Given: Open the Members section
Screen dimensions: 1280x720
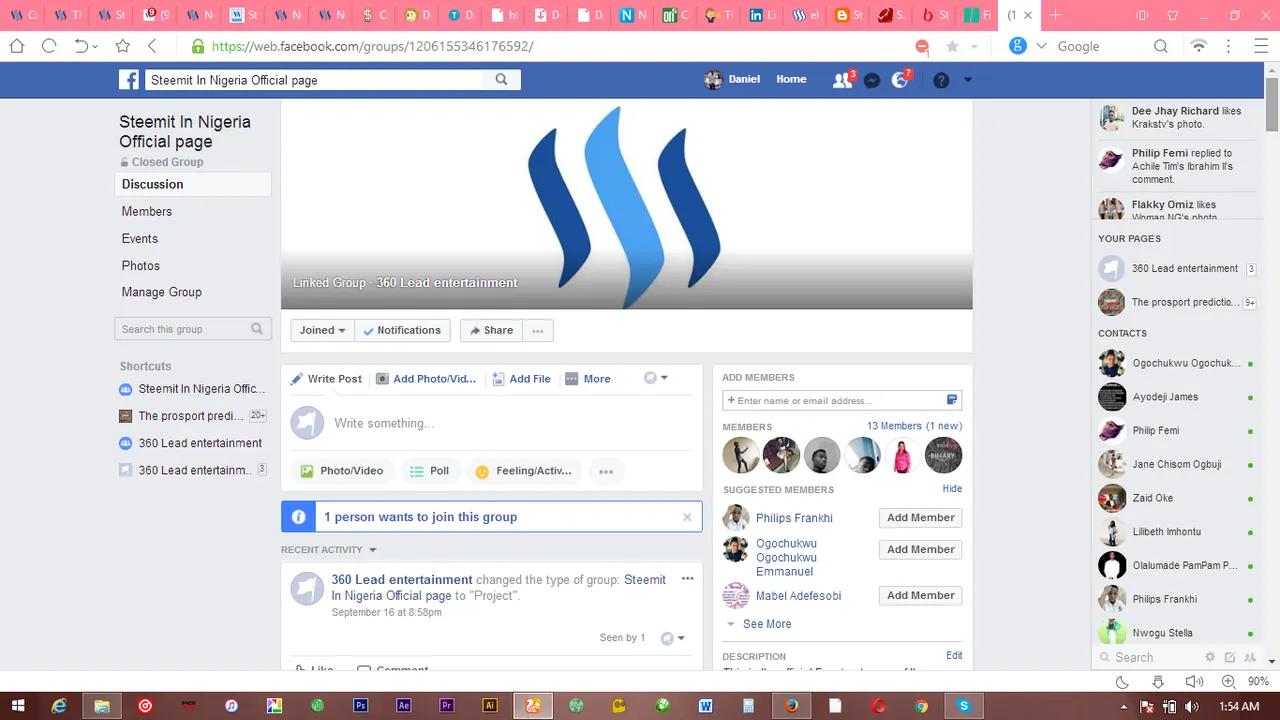Looking at the screenshot, I should point(147,211).
